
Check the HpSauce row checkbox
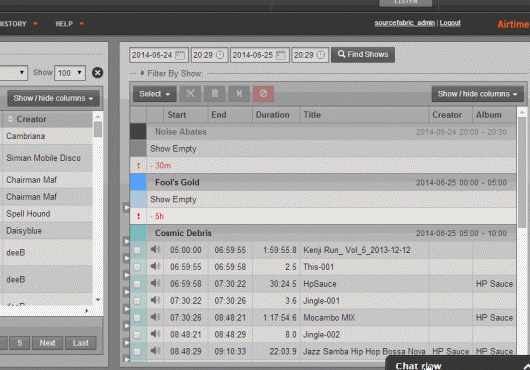[137, 284]
